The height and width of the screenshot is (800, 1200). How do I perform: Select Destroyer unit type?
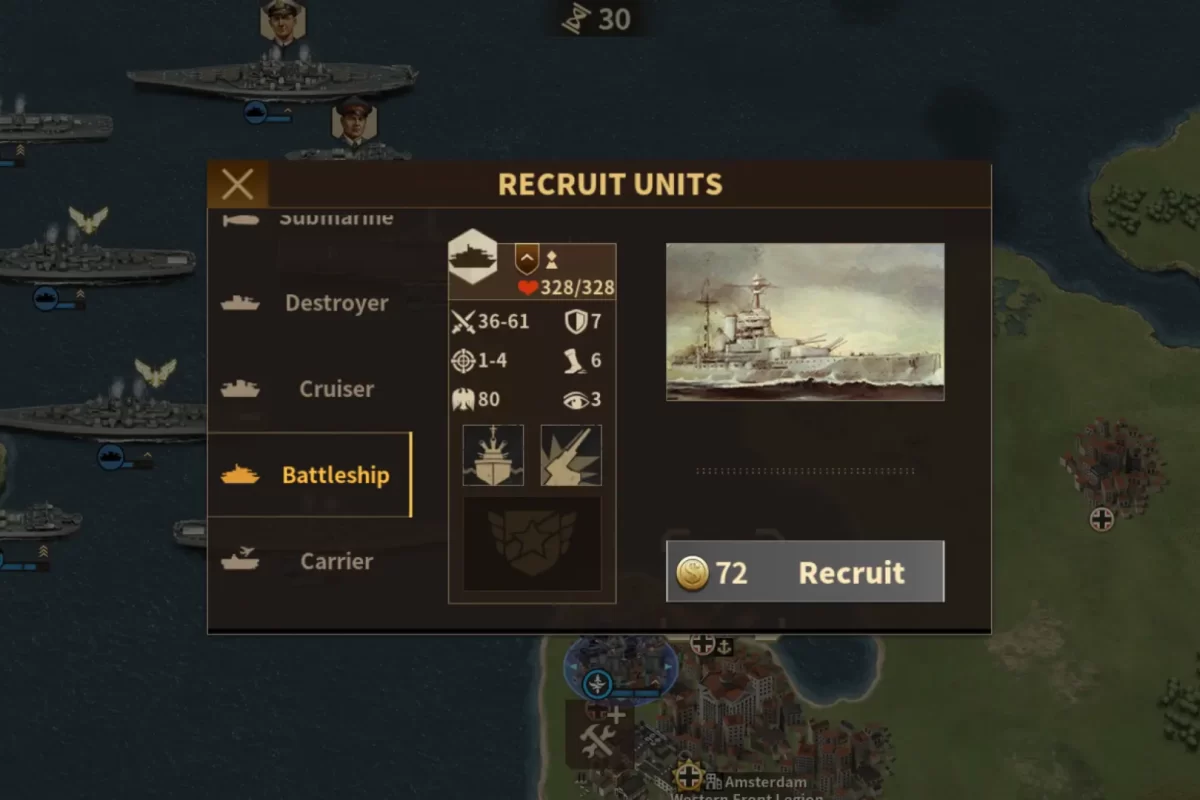pos(309,303)
